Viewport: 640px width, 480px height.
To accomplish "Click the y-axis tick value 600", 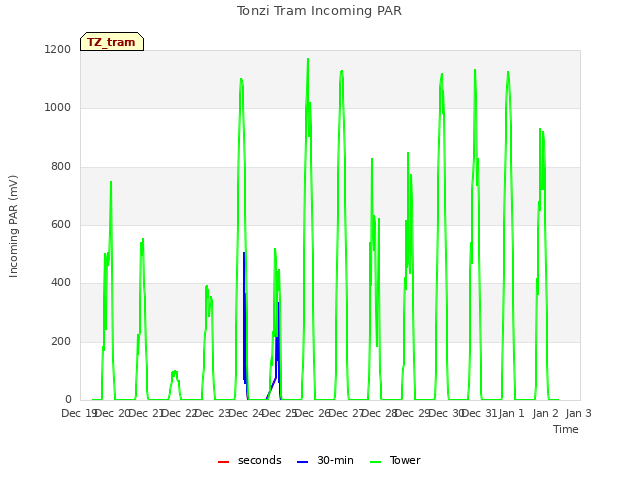I will click(61, 224).
